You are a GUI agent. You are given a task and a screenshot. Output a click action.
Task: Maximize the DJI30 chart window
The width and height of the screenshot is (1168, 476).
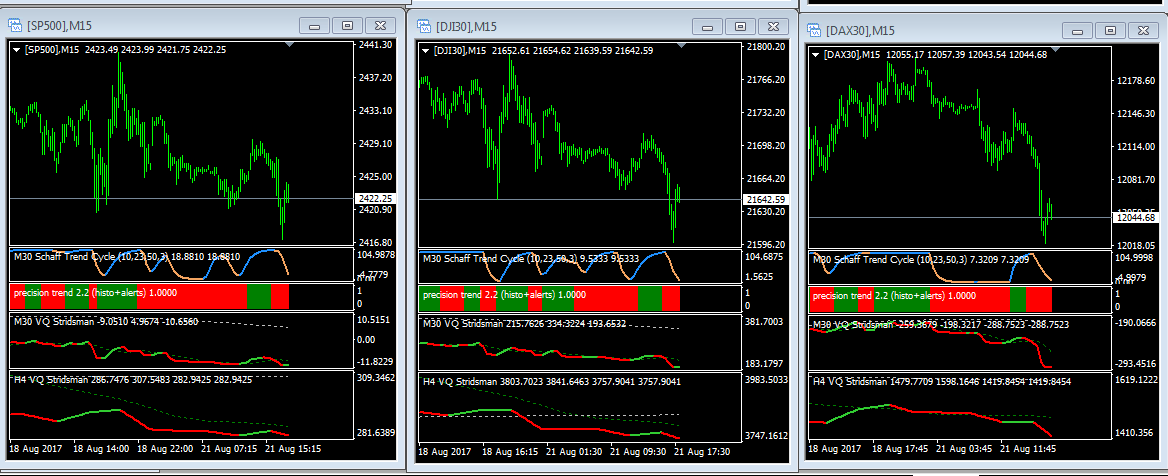coord(740,26)
